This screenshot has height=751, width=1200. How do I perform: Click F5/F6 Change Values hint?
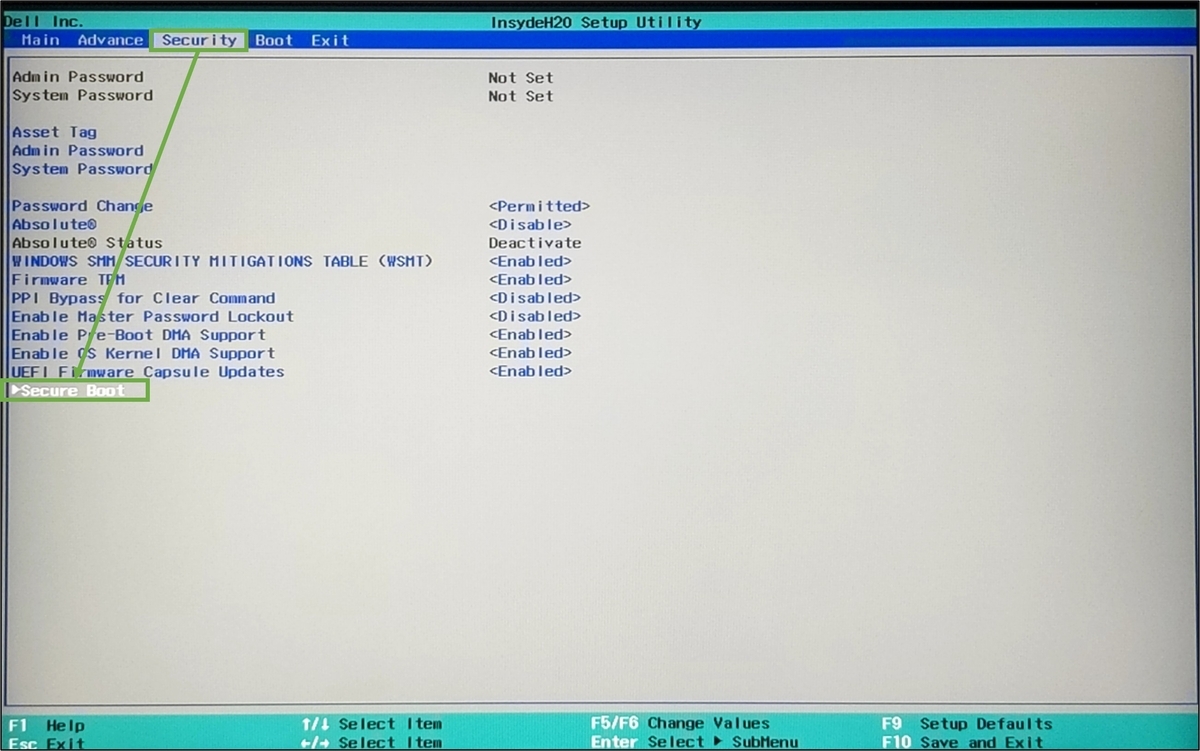[x=680, y=723]
